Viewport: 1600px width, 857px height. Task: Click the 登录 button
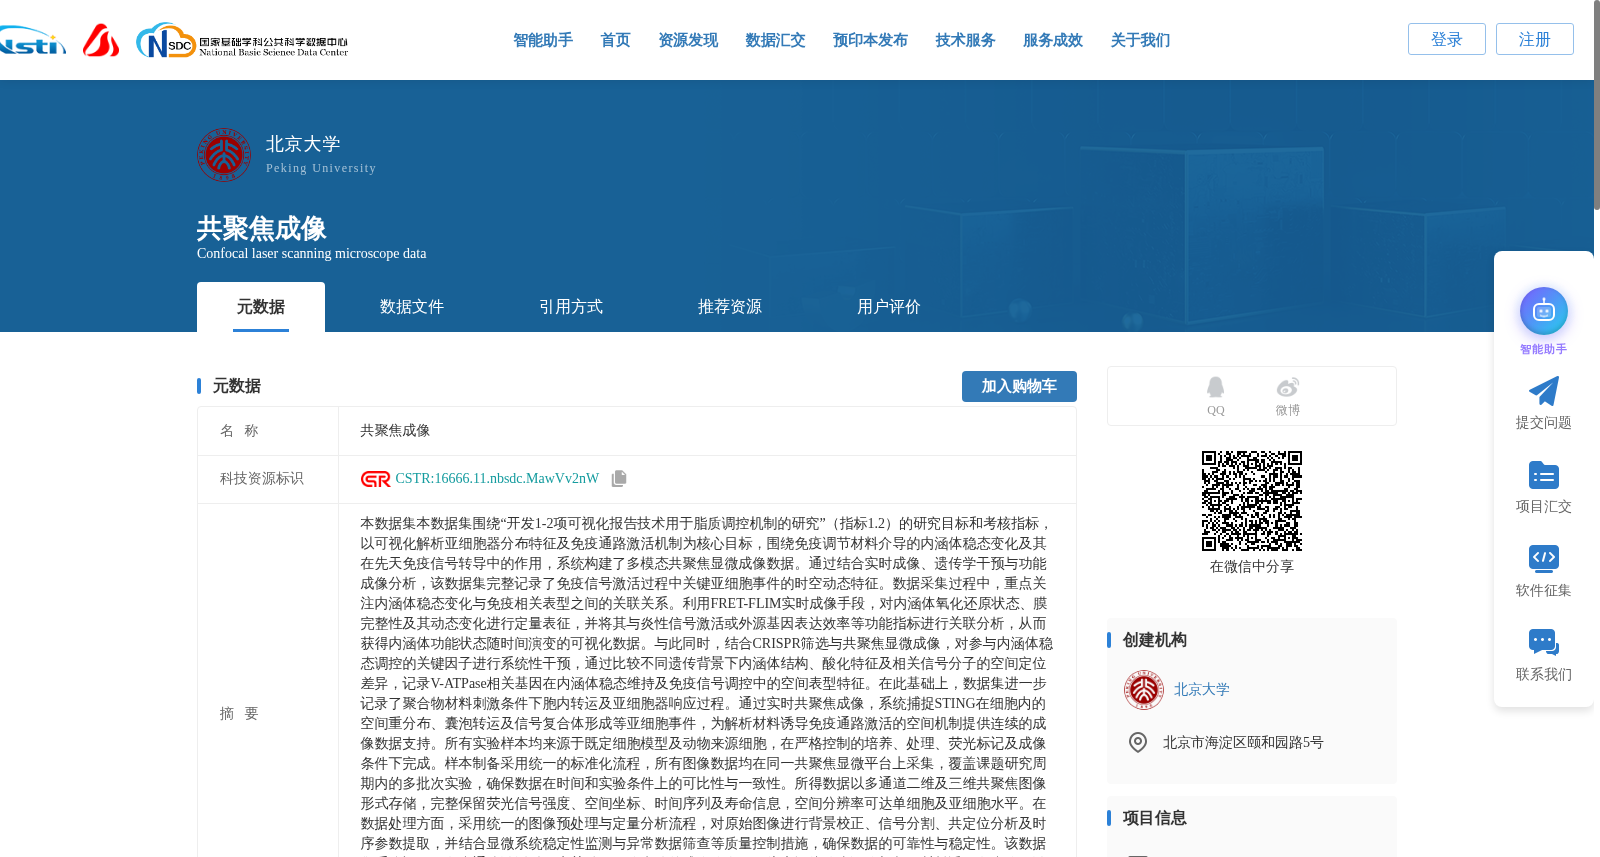tap(1447, 39)
